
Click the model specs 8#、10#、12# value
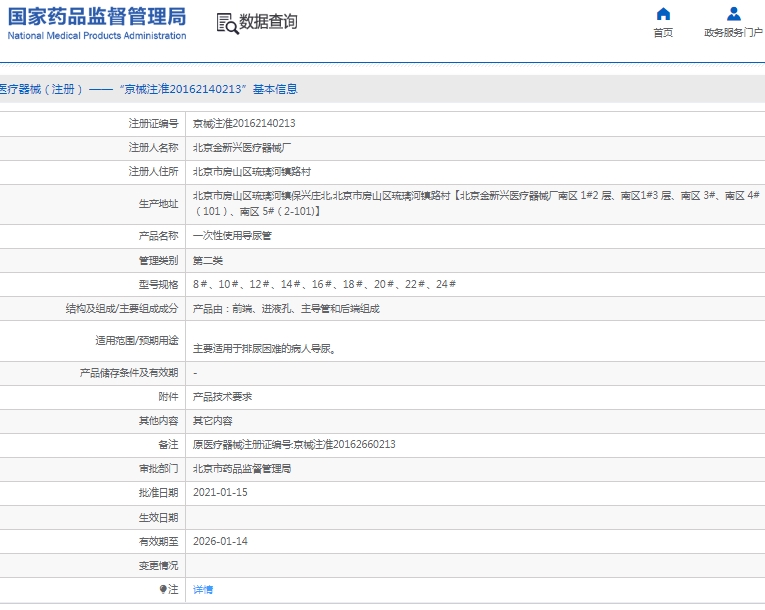[x=324, y=284]
